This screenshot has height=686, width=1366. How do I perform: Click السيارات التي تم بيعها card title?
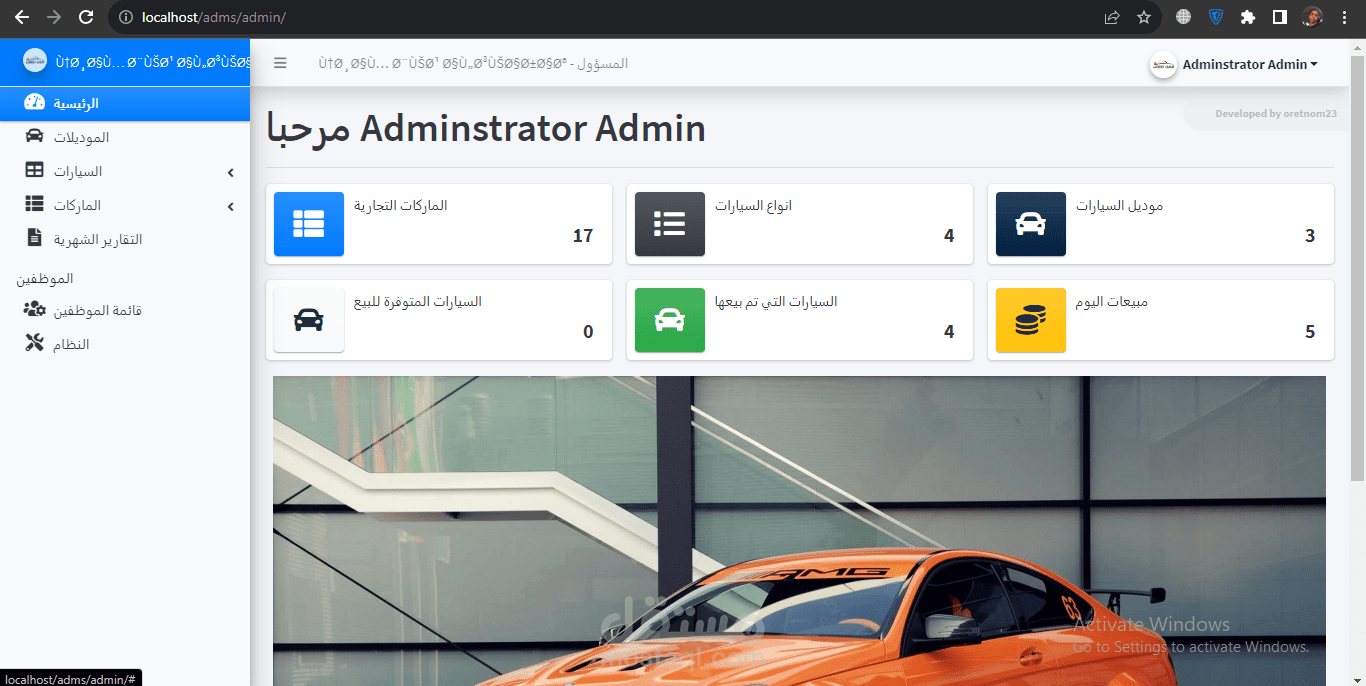click(776, 301)
